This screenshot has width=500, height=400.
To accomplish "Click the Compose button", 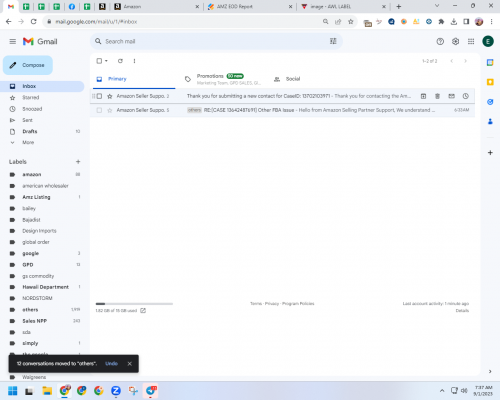I will pyautogui.click(x=28, y=65).
